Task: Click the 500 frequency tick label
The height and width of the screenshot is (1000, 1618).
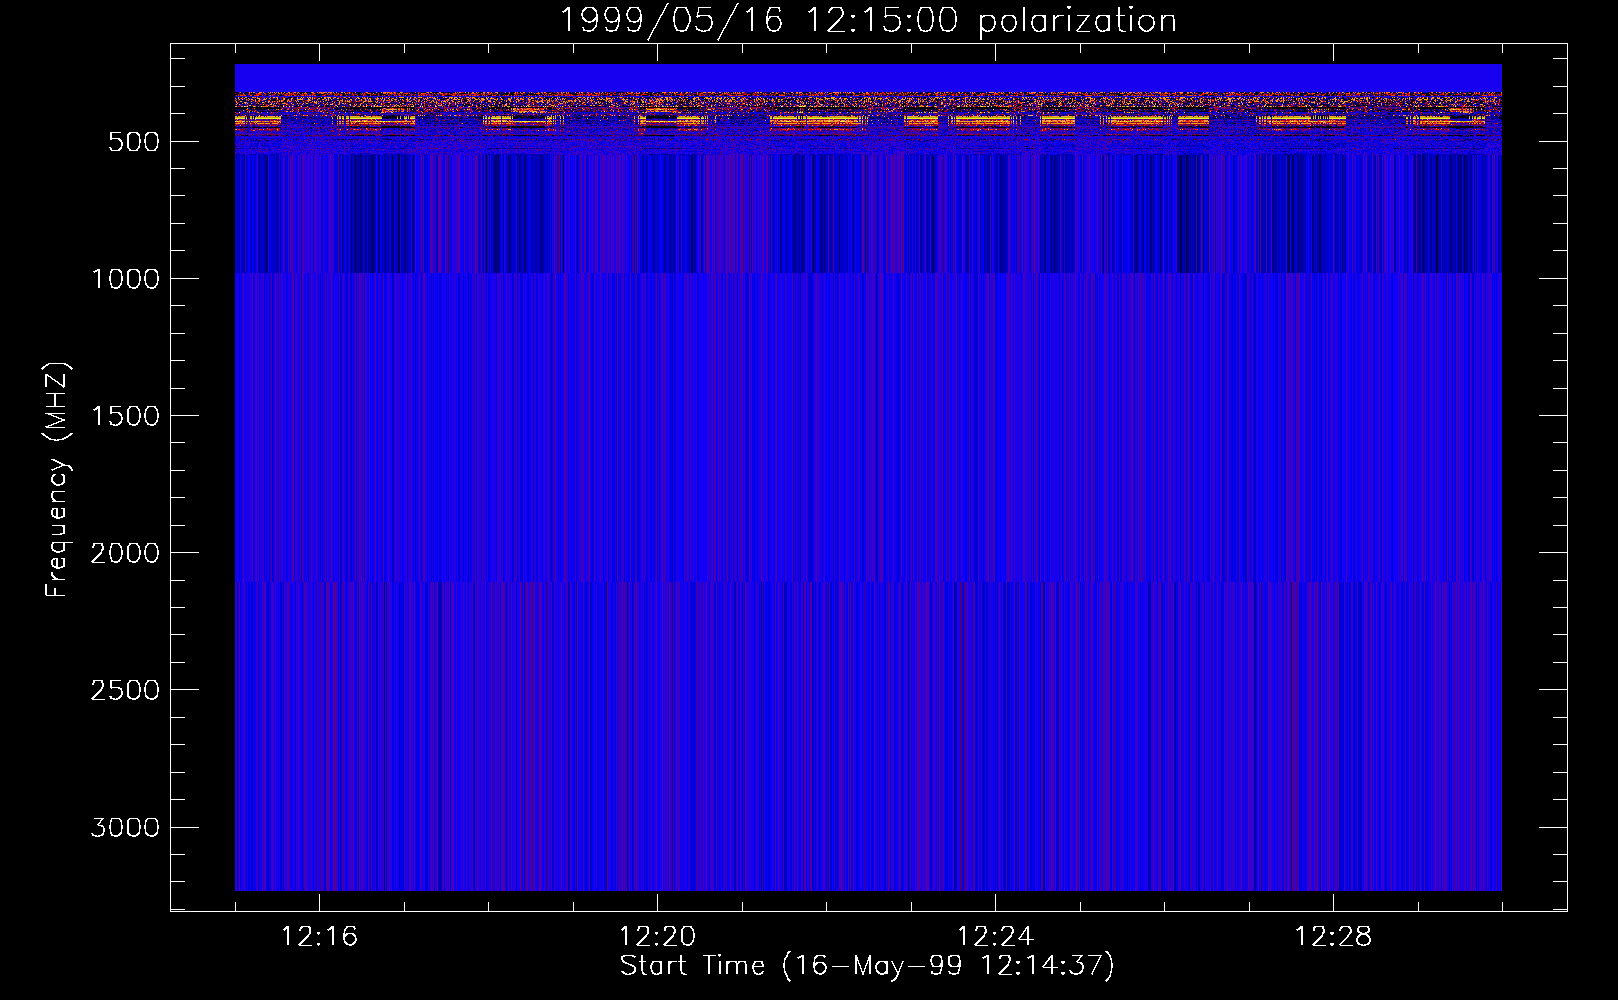Action: click(x=134, y=142)
